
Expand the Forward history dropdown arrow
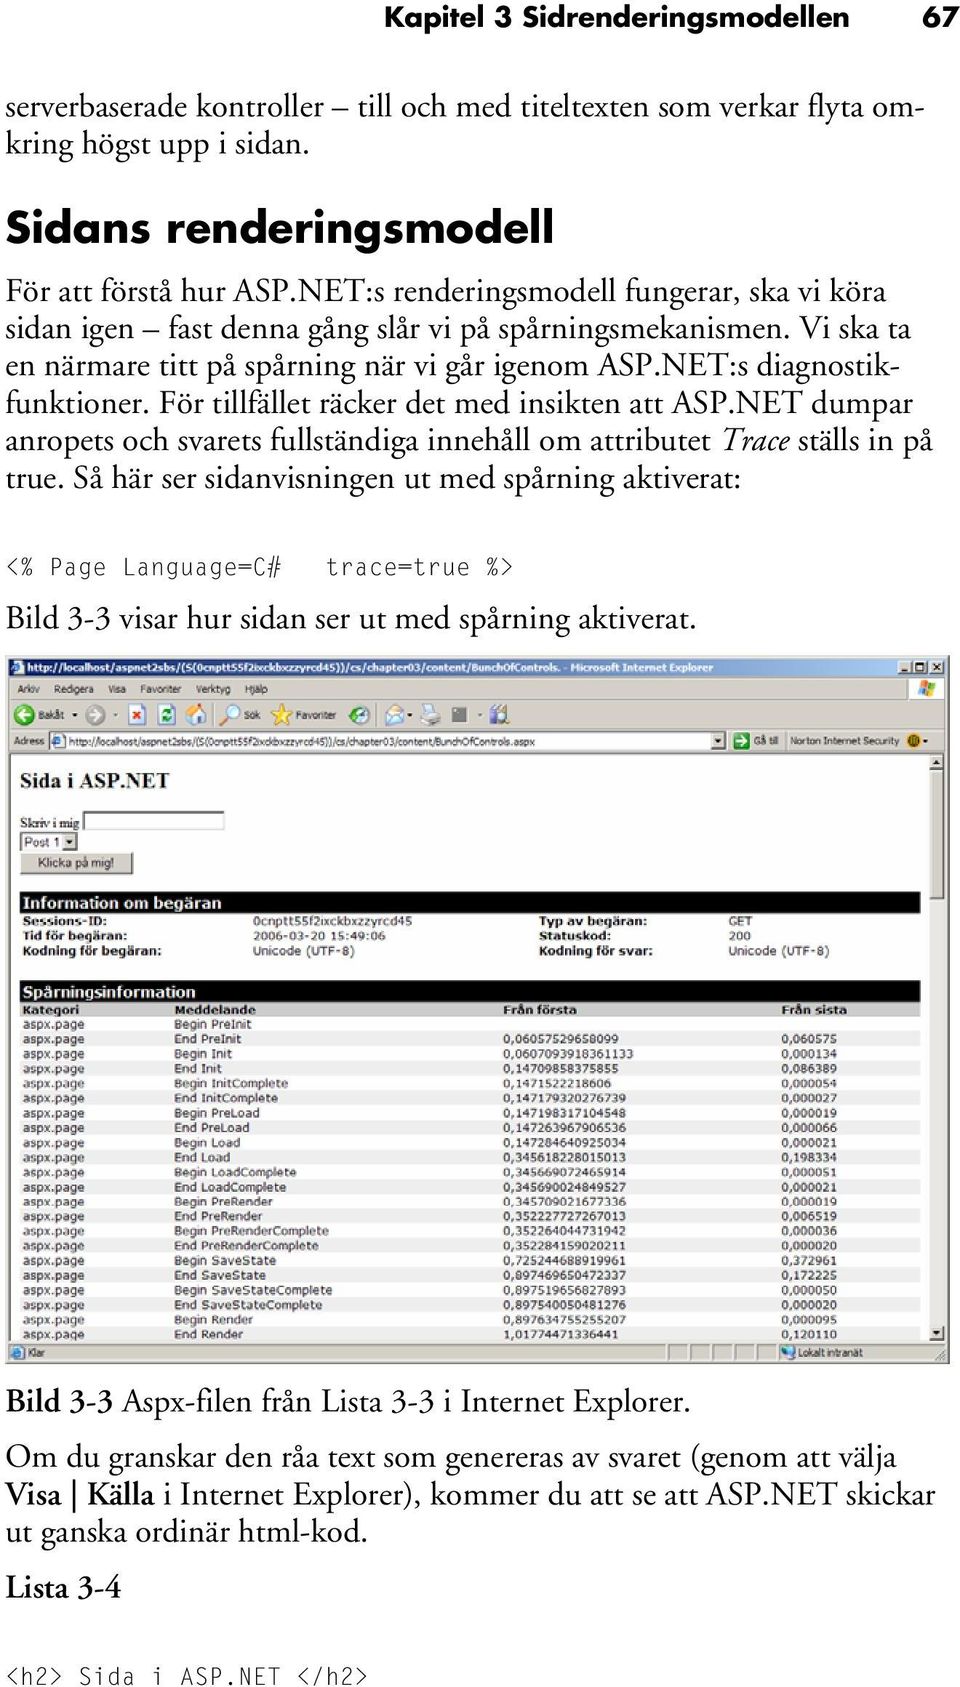[115, 715]
